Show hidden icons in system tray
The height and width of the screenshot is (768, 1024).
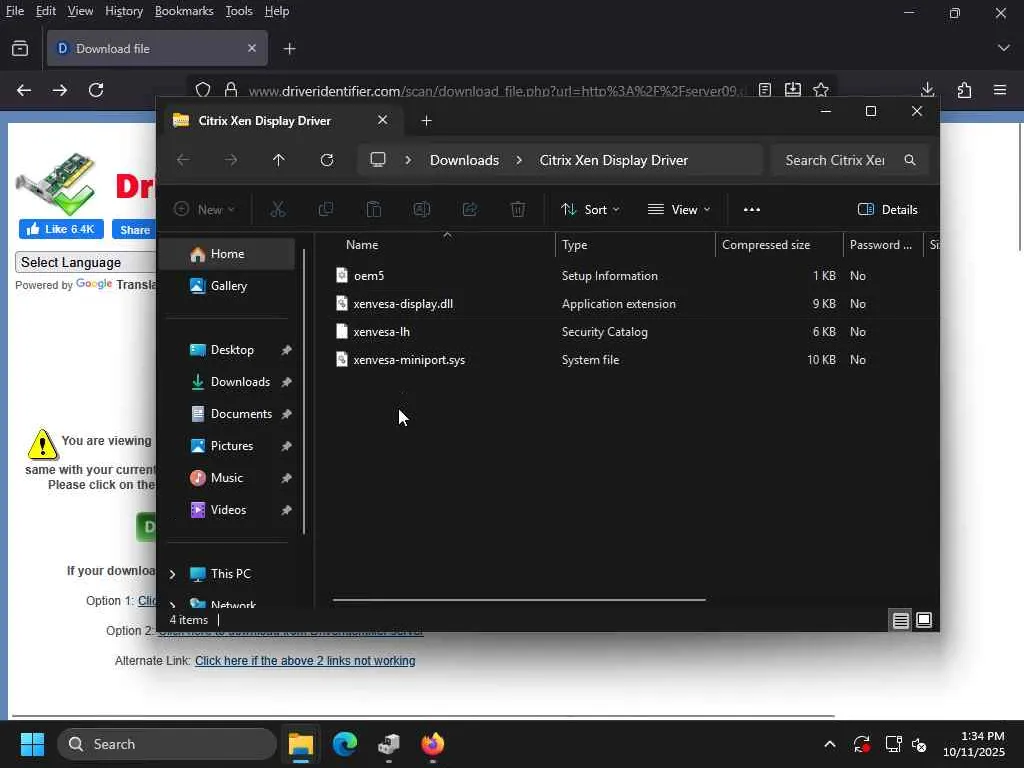829,744
